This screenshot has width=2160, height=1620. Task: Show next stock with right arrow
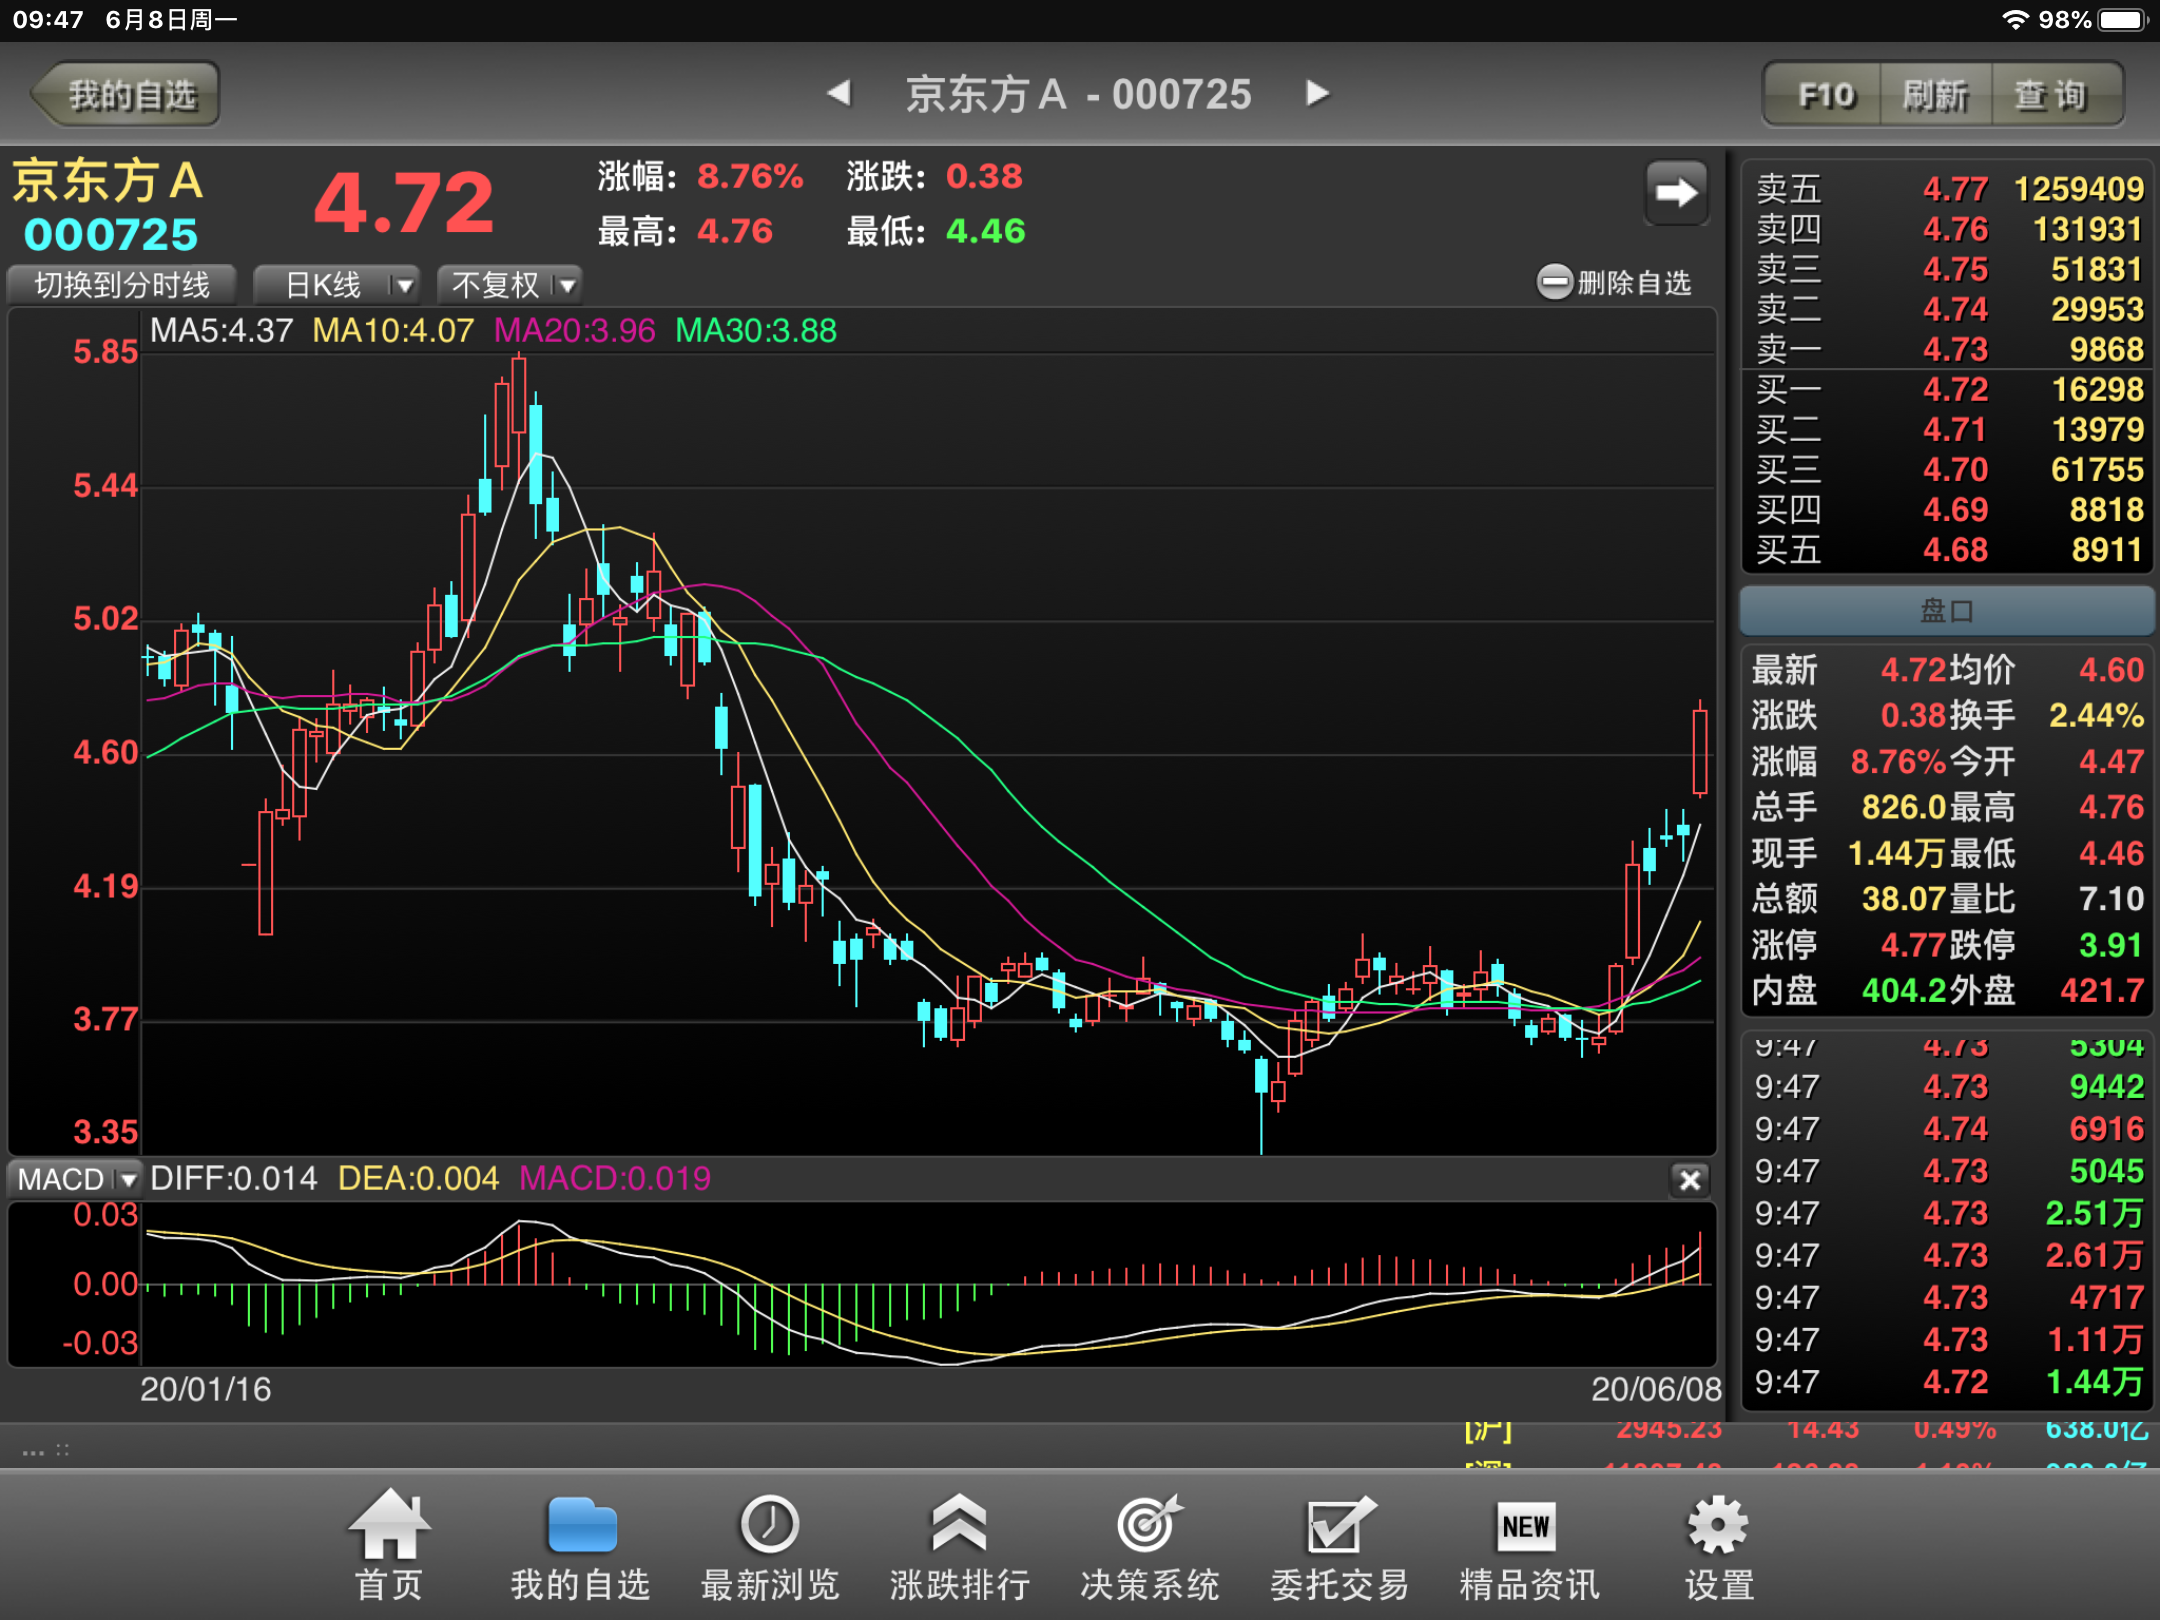(x=1318, y=93)
